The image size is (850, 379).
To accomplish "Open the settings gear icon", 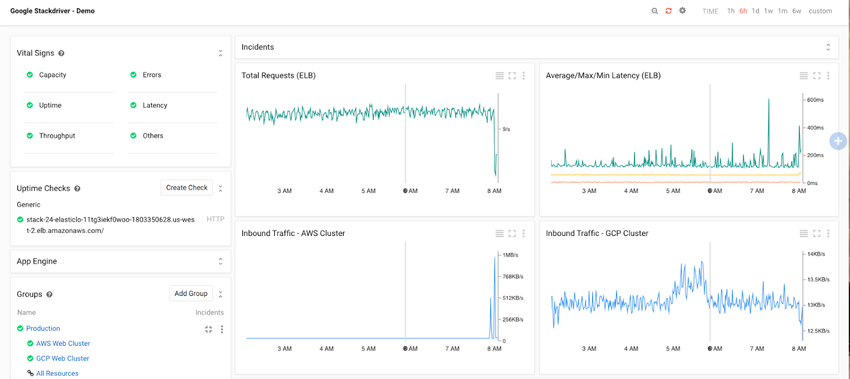I will 682,10.
